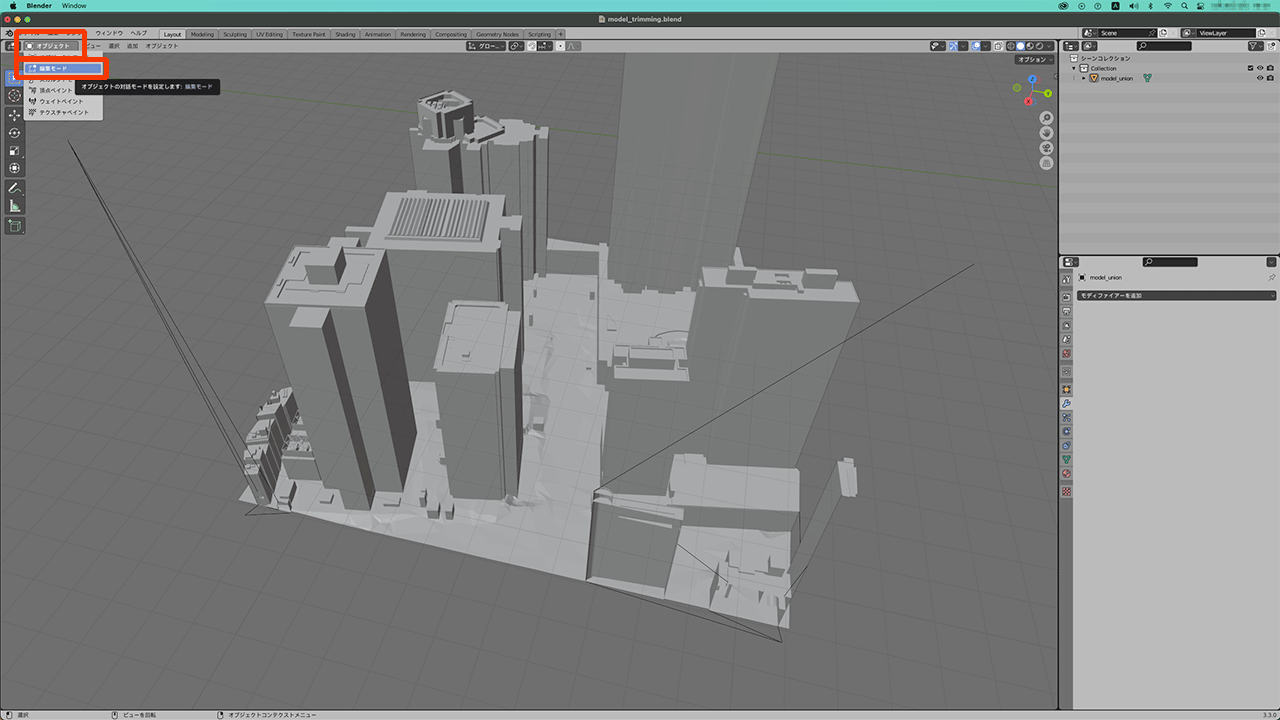This screenshot has width=1280, height=720.
Task: Switch to the Shading workspace tab
Action: click(346, 34)
